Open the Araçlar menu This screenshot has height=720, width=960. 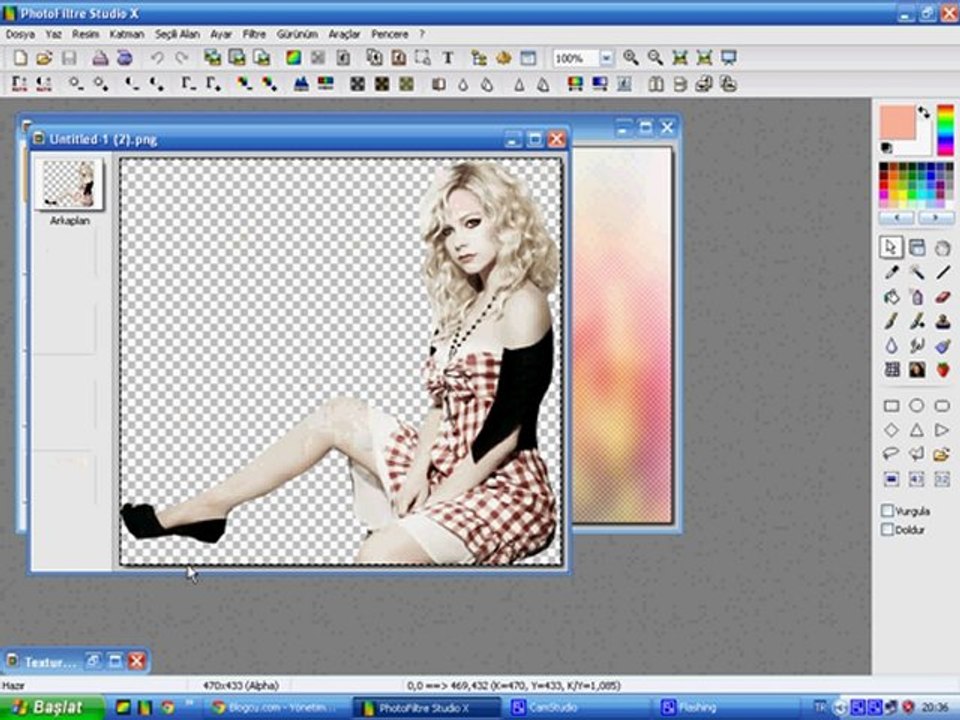344,34
